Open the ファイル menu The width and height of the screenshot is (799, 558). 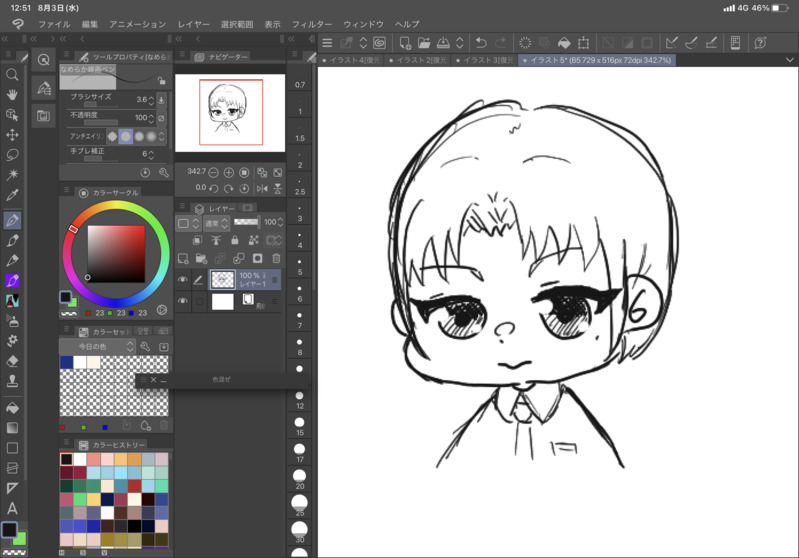(x=54, y=24)
